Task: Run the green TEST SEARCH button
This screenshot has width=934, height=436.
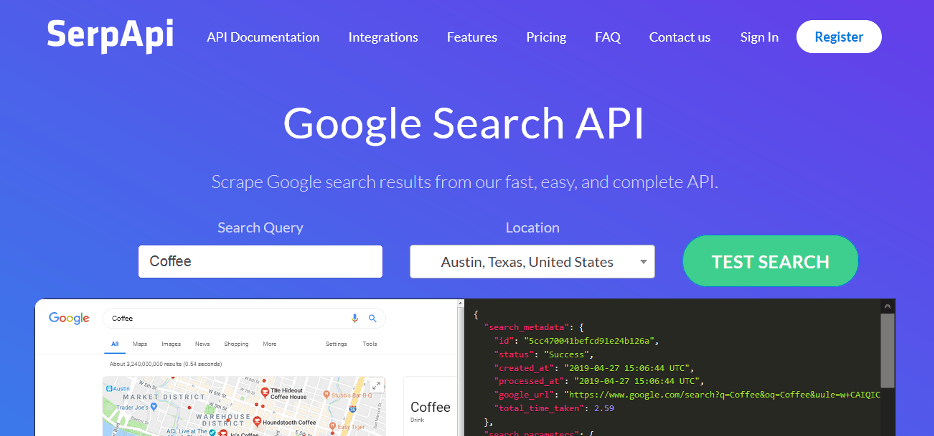Action: [x=770, y=261]
